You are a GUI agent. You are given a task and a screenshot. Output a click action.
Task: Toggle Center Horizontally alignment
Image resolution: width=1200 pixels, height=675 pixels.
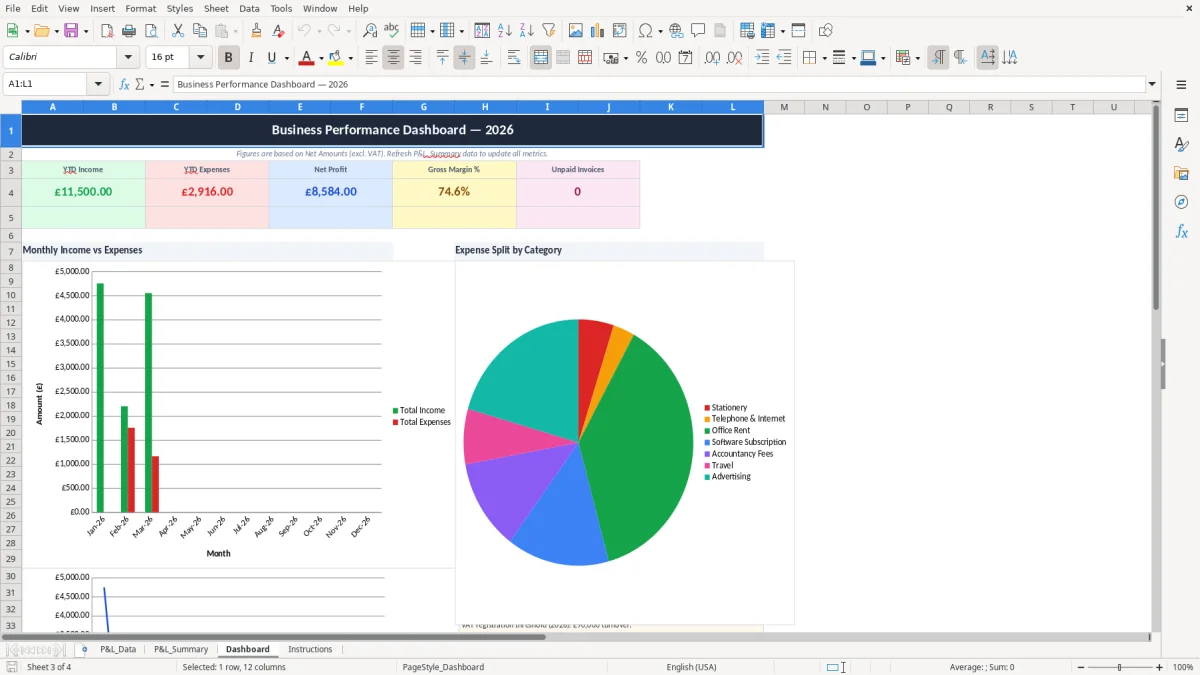393,58
